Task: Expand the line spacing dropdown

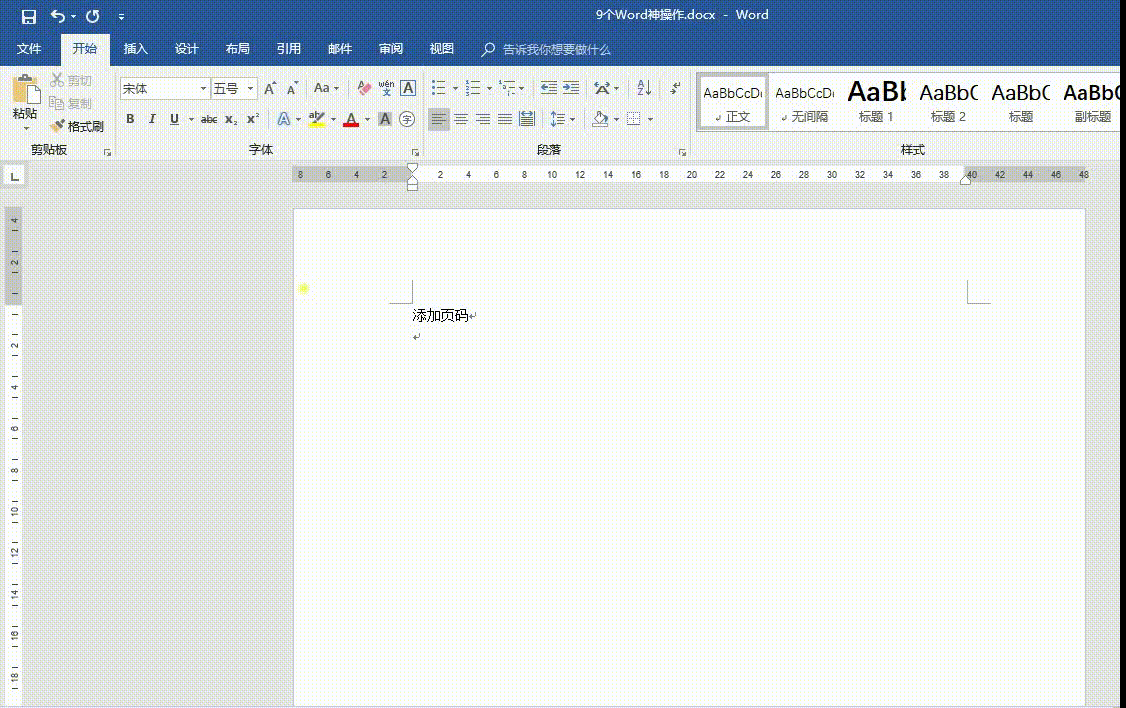Action: click(572, 119)
